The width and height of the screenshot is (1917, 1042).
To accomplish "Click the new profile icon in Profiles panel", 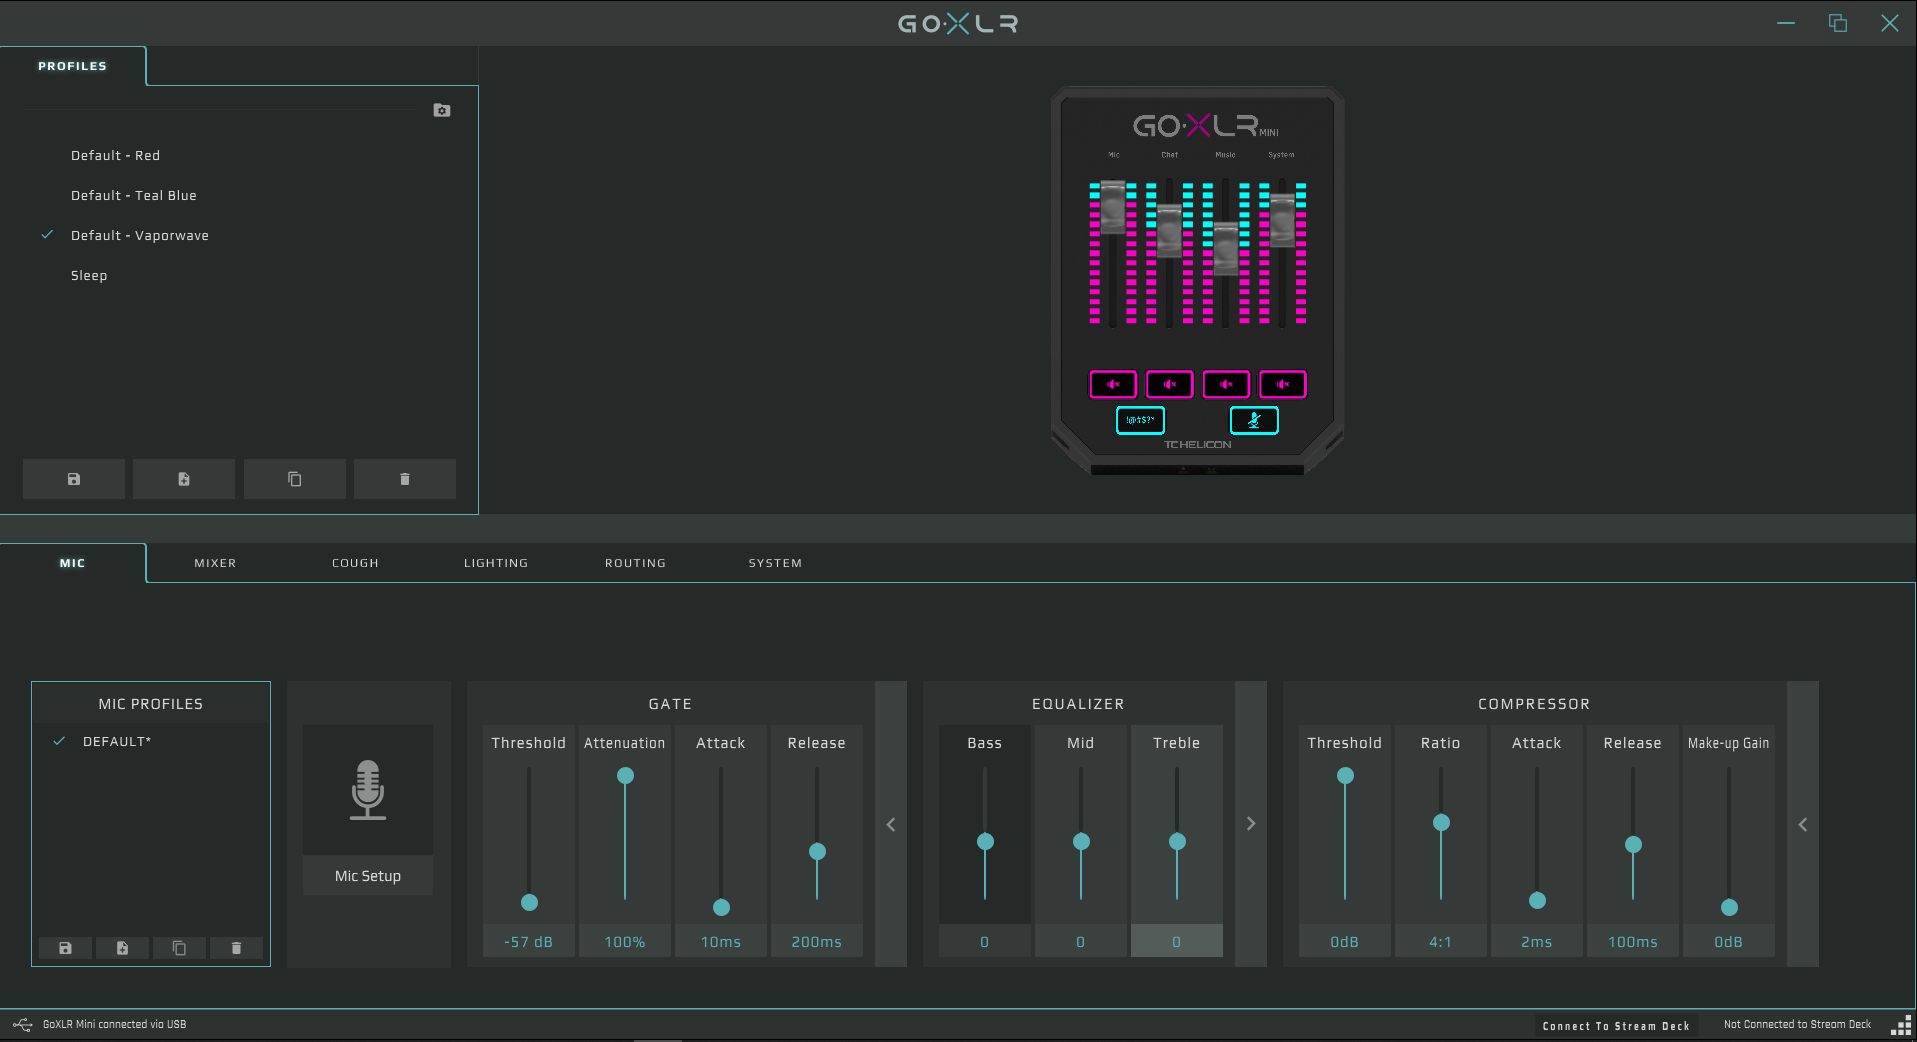I will coord(184,479).
